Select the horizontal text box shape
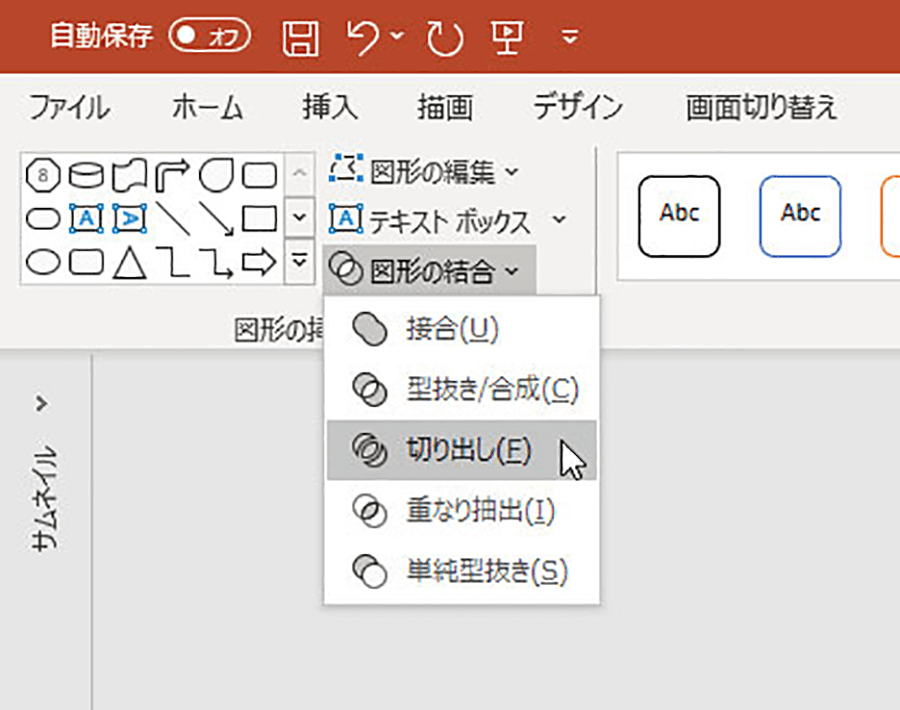This screenshot has height=710, width=900. coord(86,219)
